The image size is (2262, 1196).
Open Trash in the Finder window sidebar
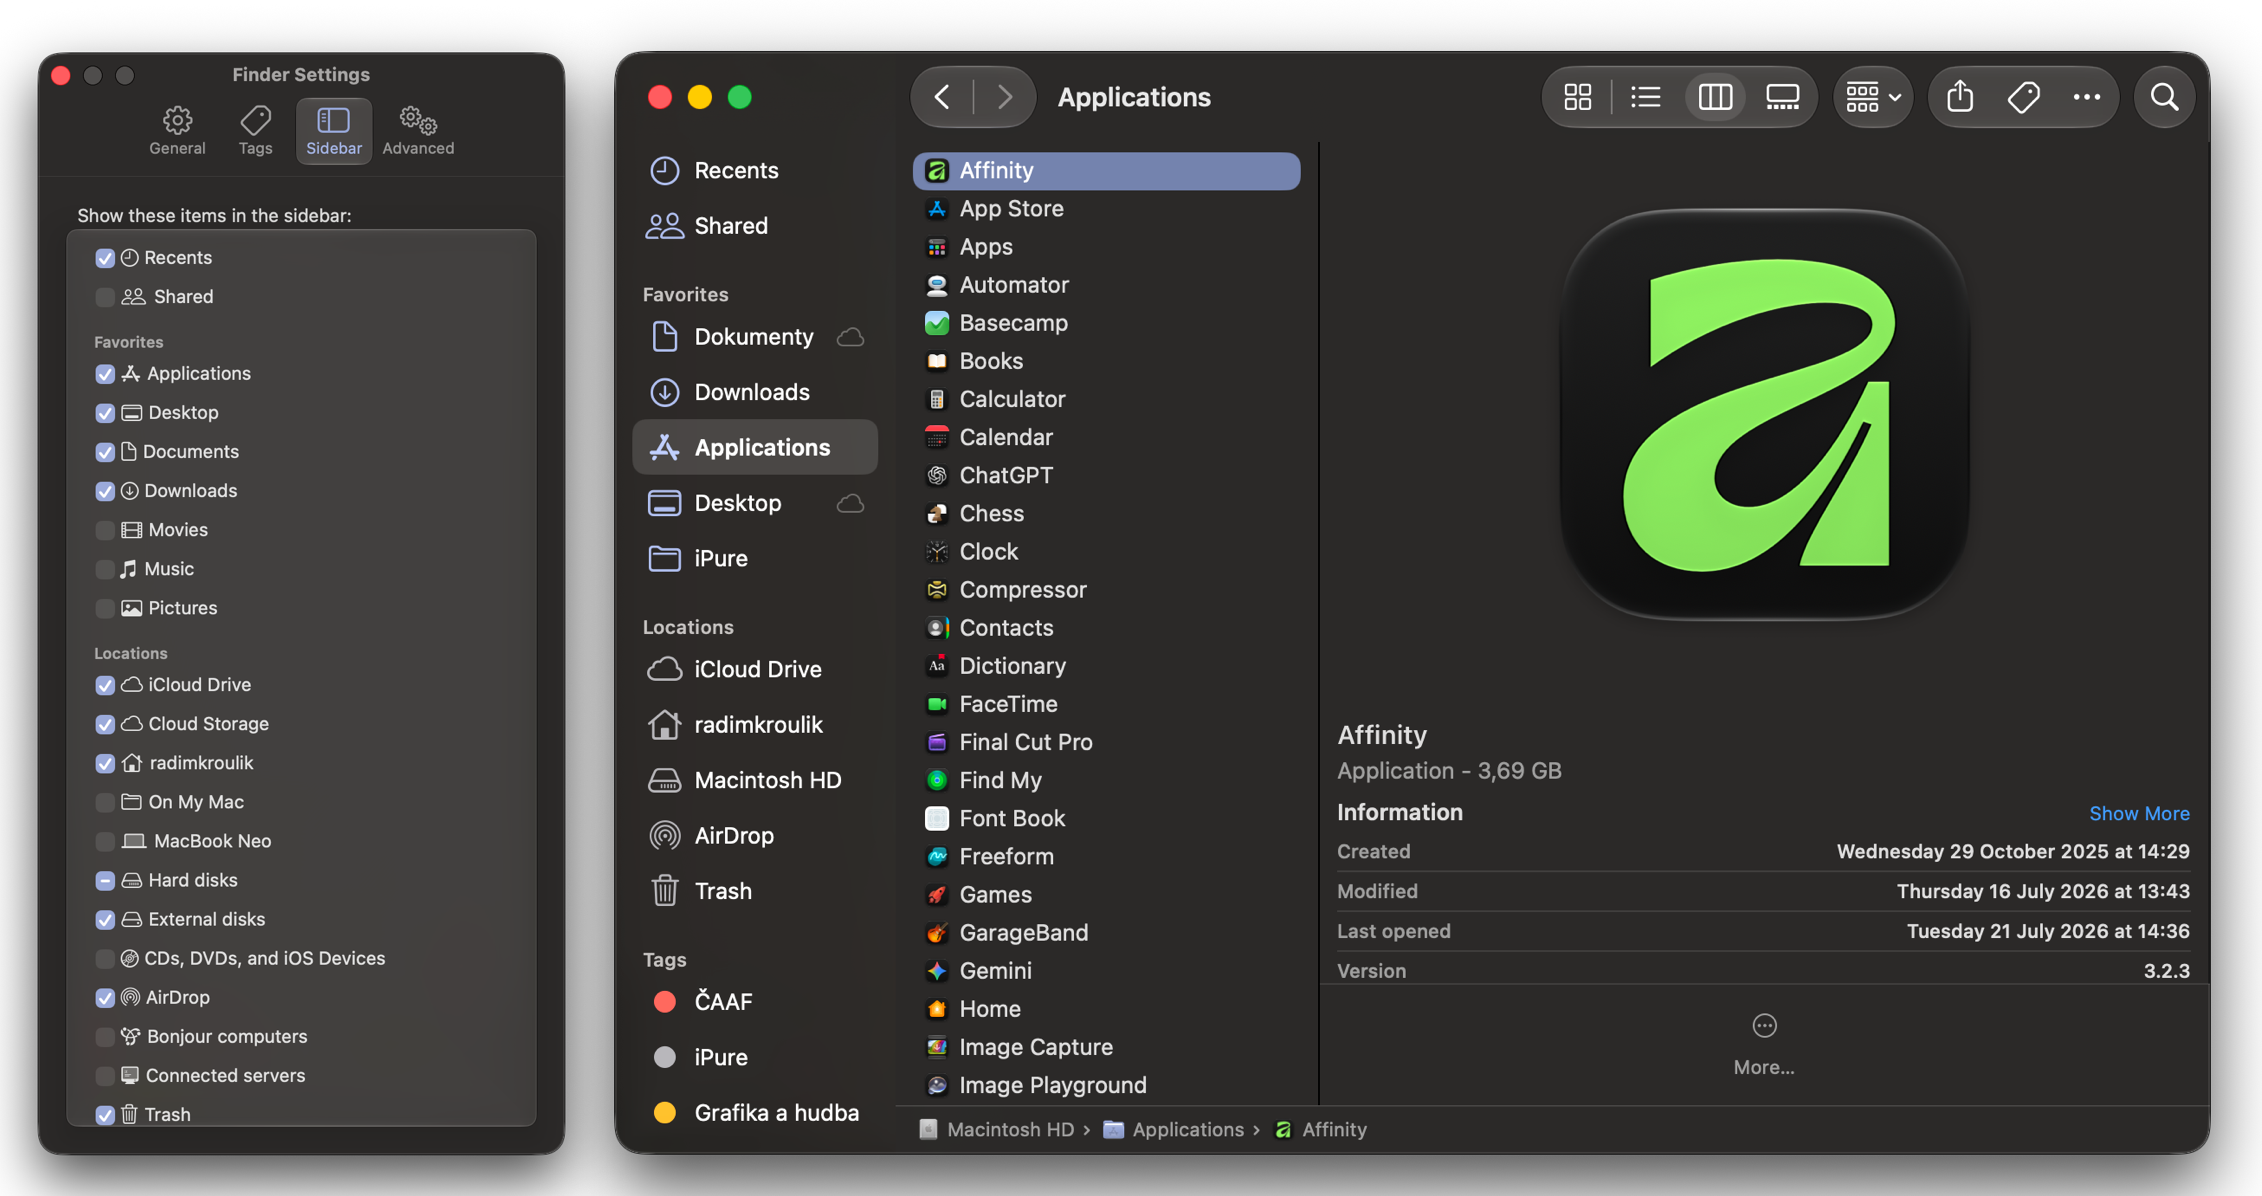pos(755,890)
